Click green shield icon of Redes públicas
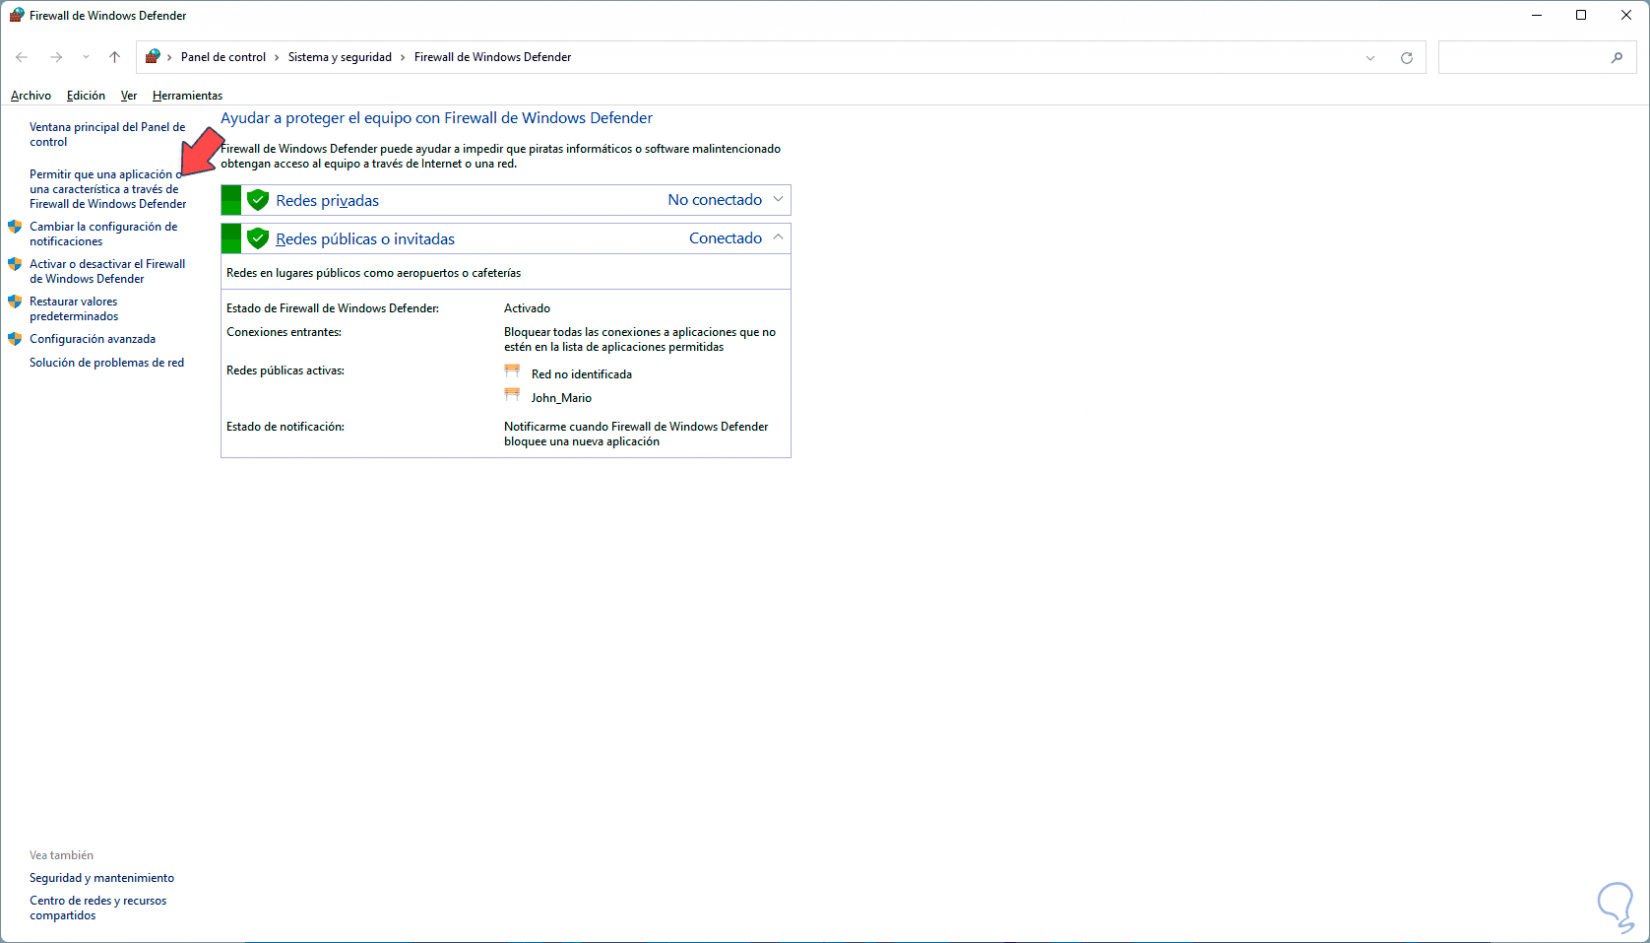1650x943 pixels. tap(258, 238)
